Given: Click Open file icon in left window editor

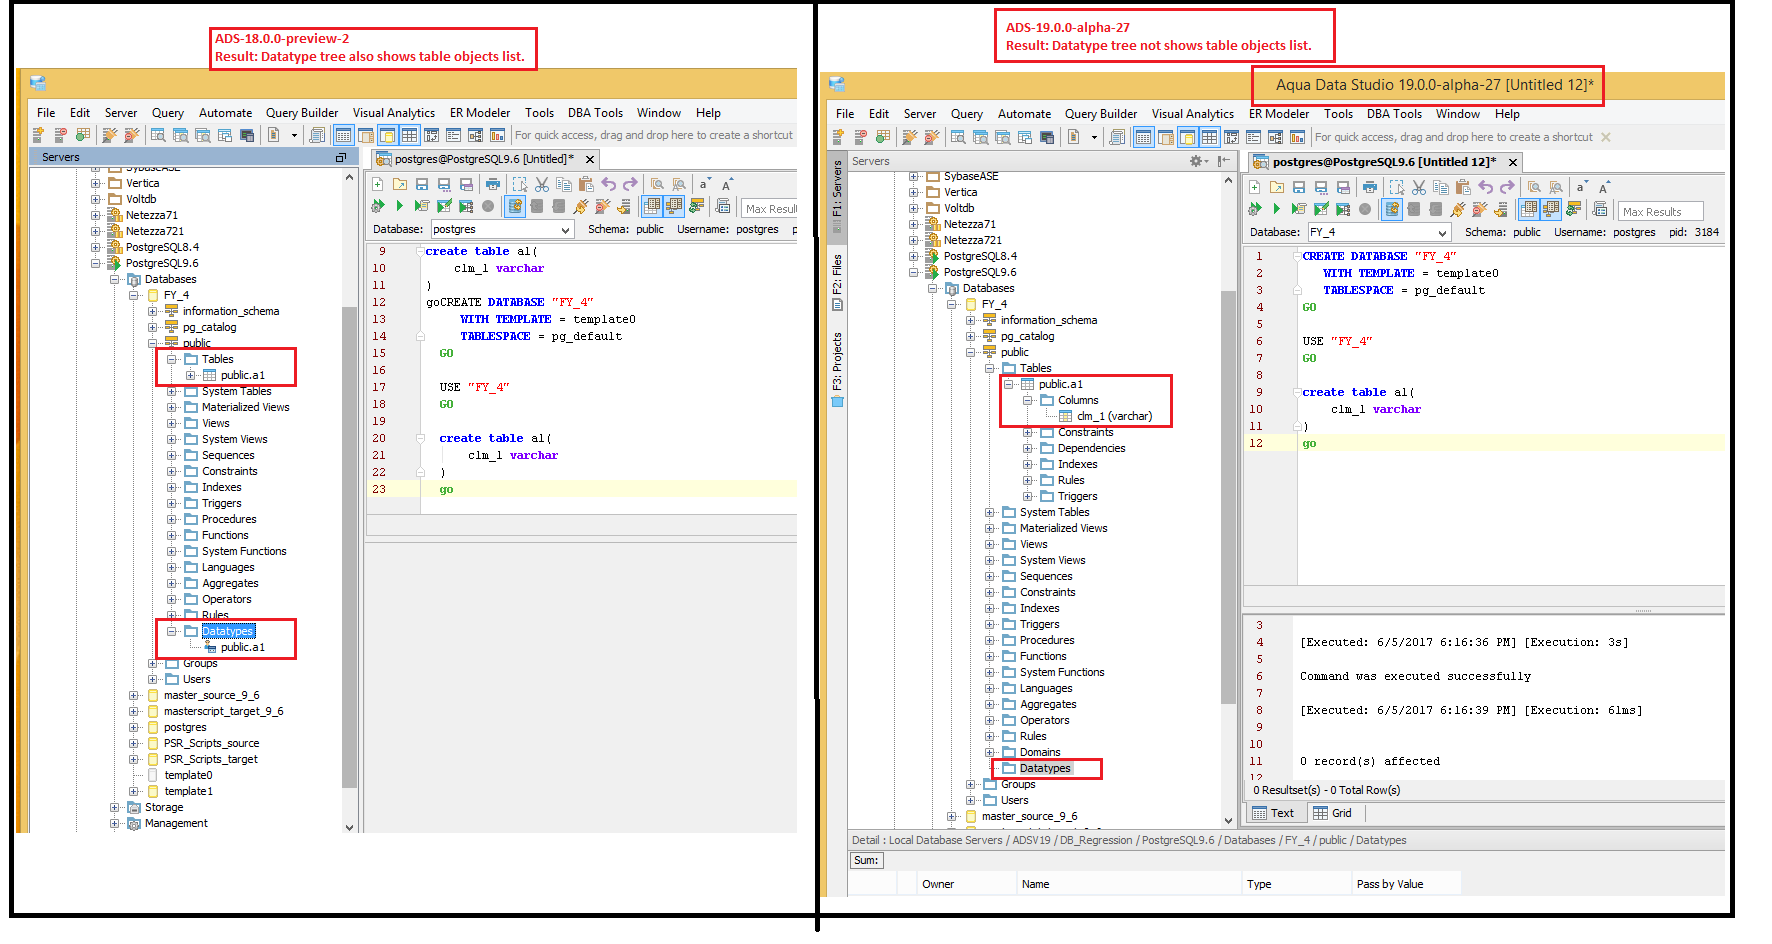Looking at the screenshot, I should point(400,184).
